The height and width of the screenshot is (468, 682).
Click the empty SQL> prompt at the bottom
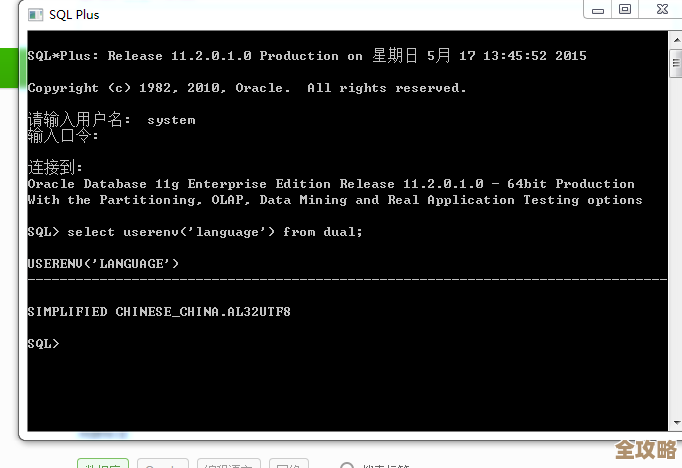click(x=44, y=343)
